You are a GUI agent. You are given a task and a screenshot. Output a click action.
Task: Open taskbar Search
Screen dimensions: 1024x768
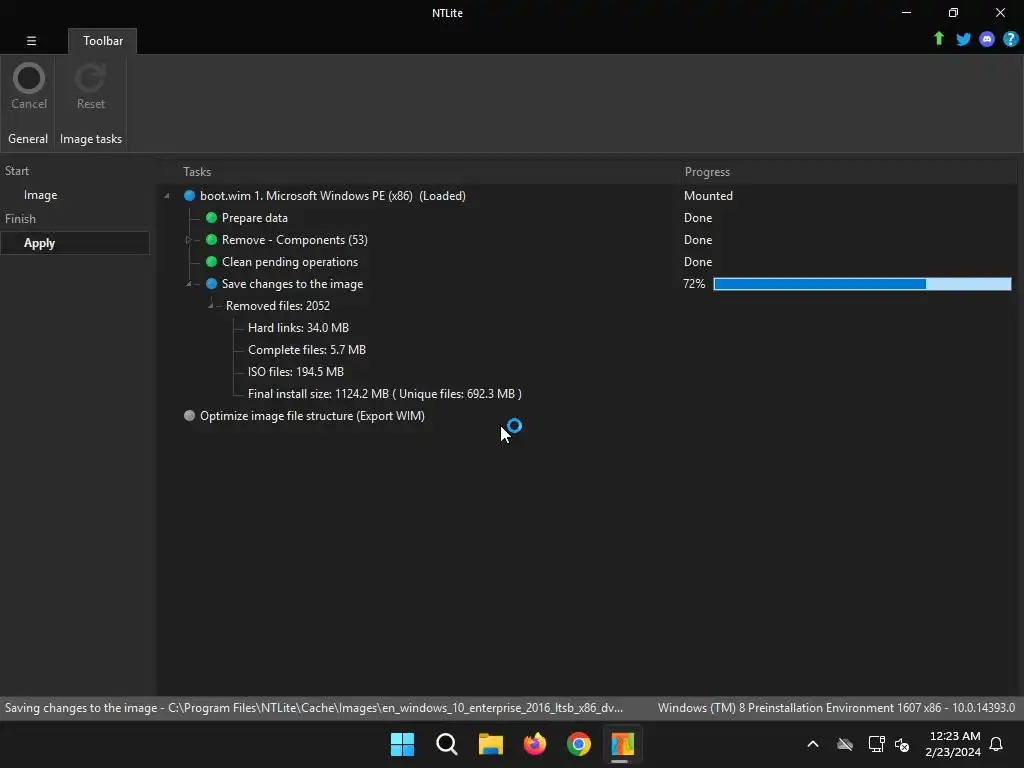pos(447,744)
